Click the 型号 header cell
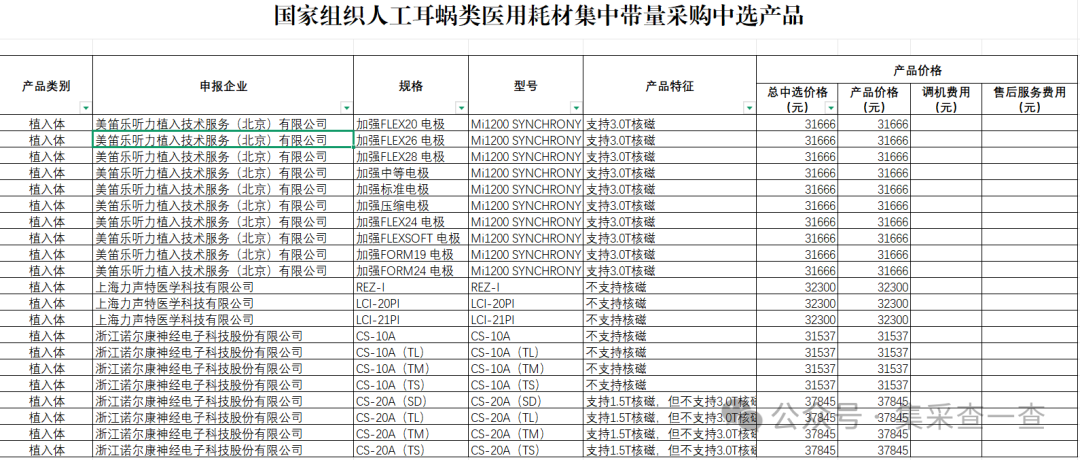 click(526, 85)
